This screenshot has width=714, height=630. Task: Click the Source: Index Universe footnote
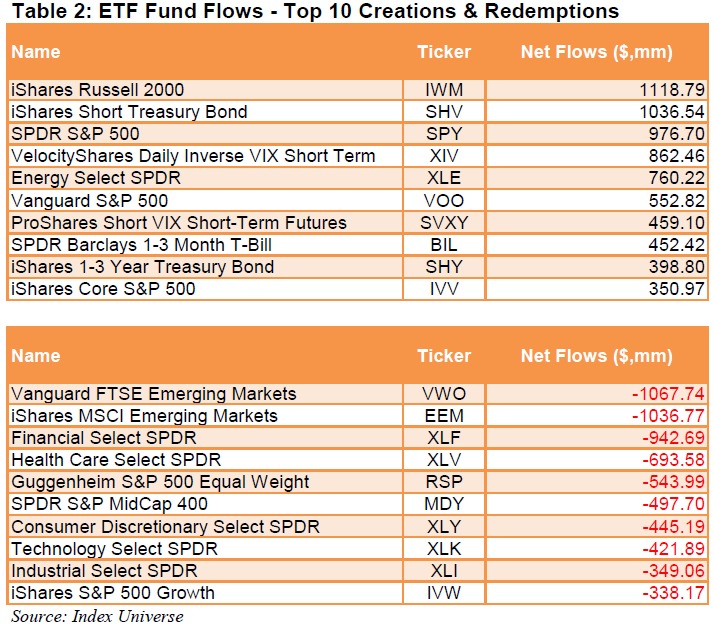[97, 616]
